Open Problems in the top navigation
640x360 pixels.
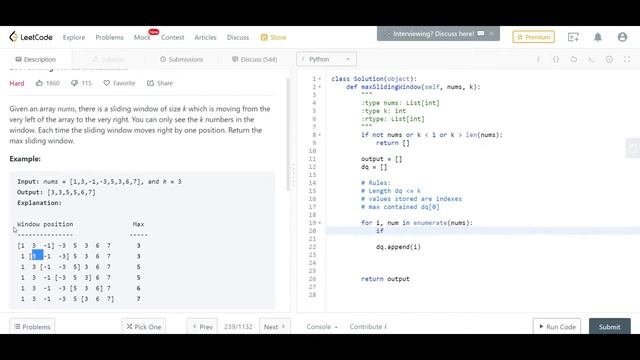point(109,37)
